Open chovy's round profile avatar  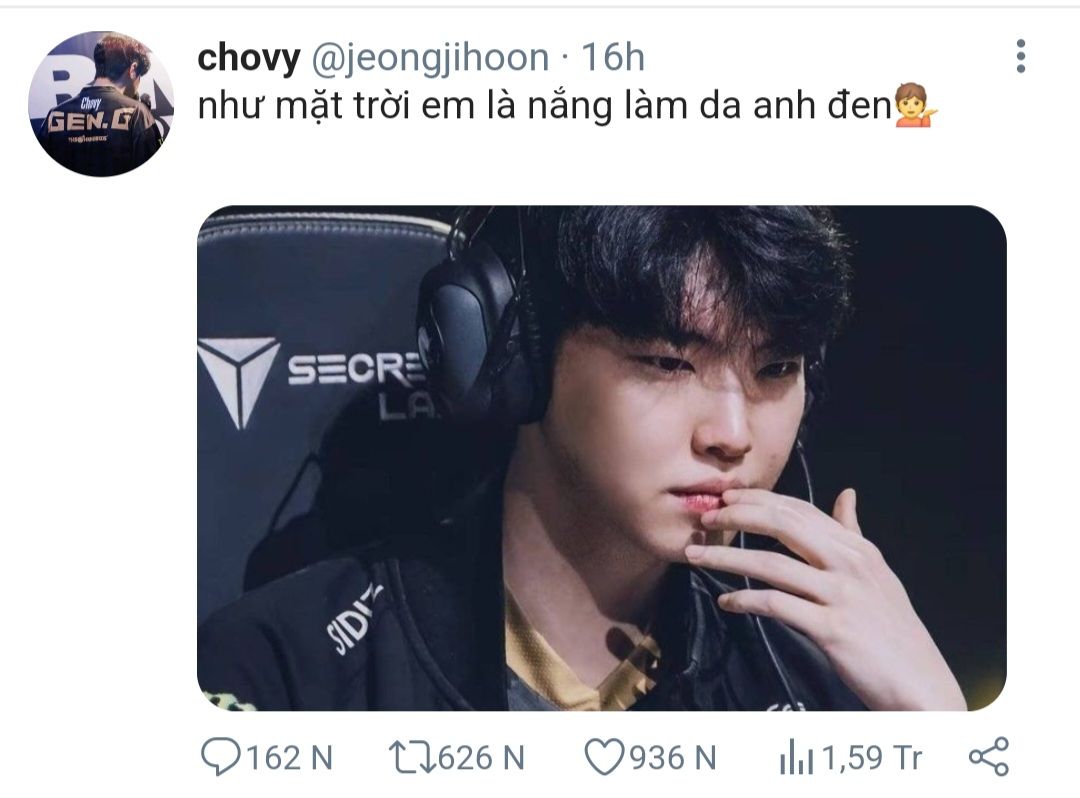[101, 104]
